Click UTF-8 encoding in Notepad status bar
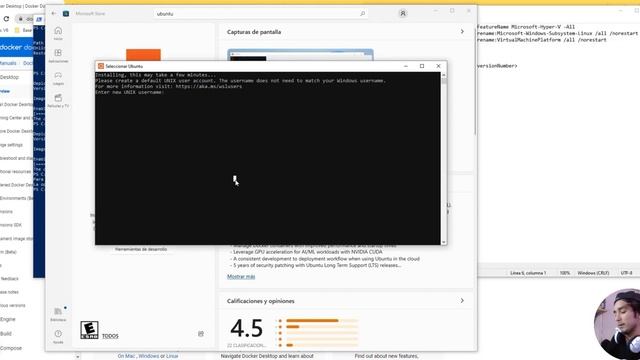Viewport: 640px width, 360px height. tap(627, 273)
